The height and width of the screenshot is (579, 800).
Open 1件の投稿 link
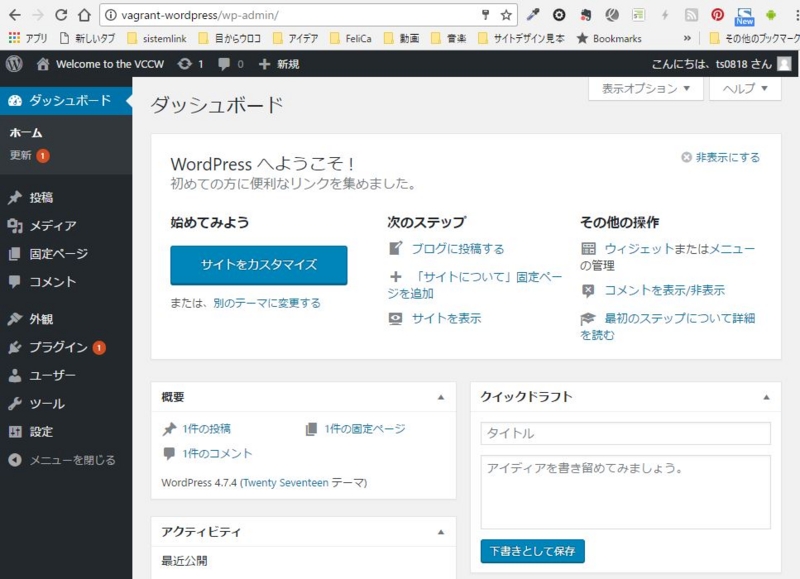point(206,429)
